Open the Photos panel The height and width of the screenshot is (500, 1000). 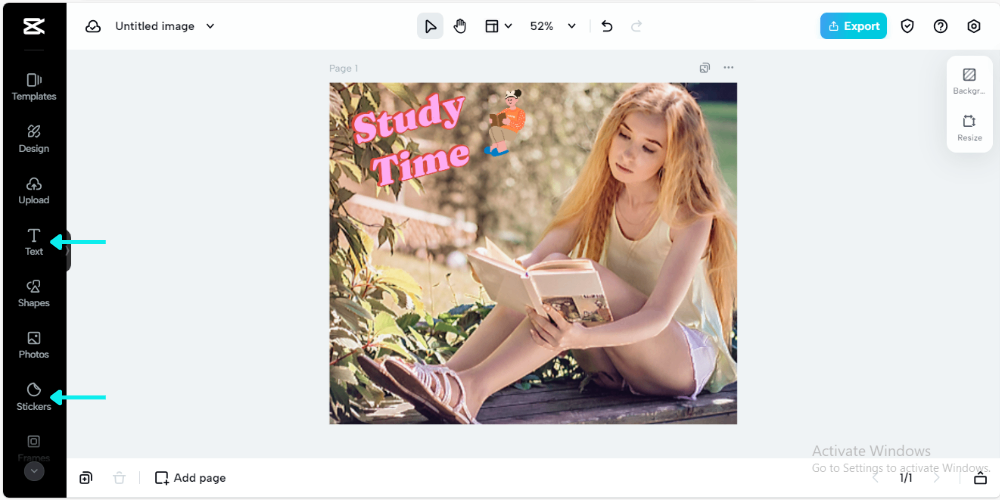[x=34, y=345]
